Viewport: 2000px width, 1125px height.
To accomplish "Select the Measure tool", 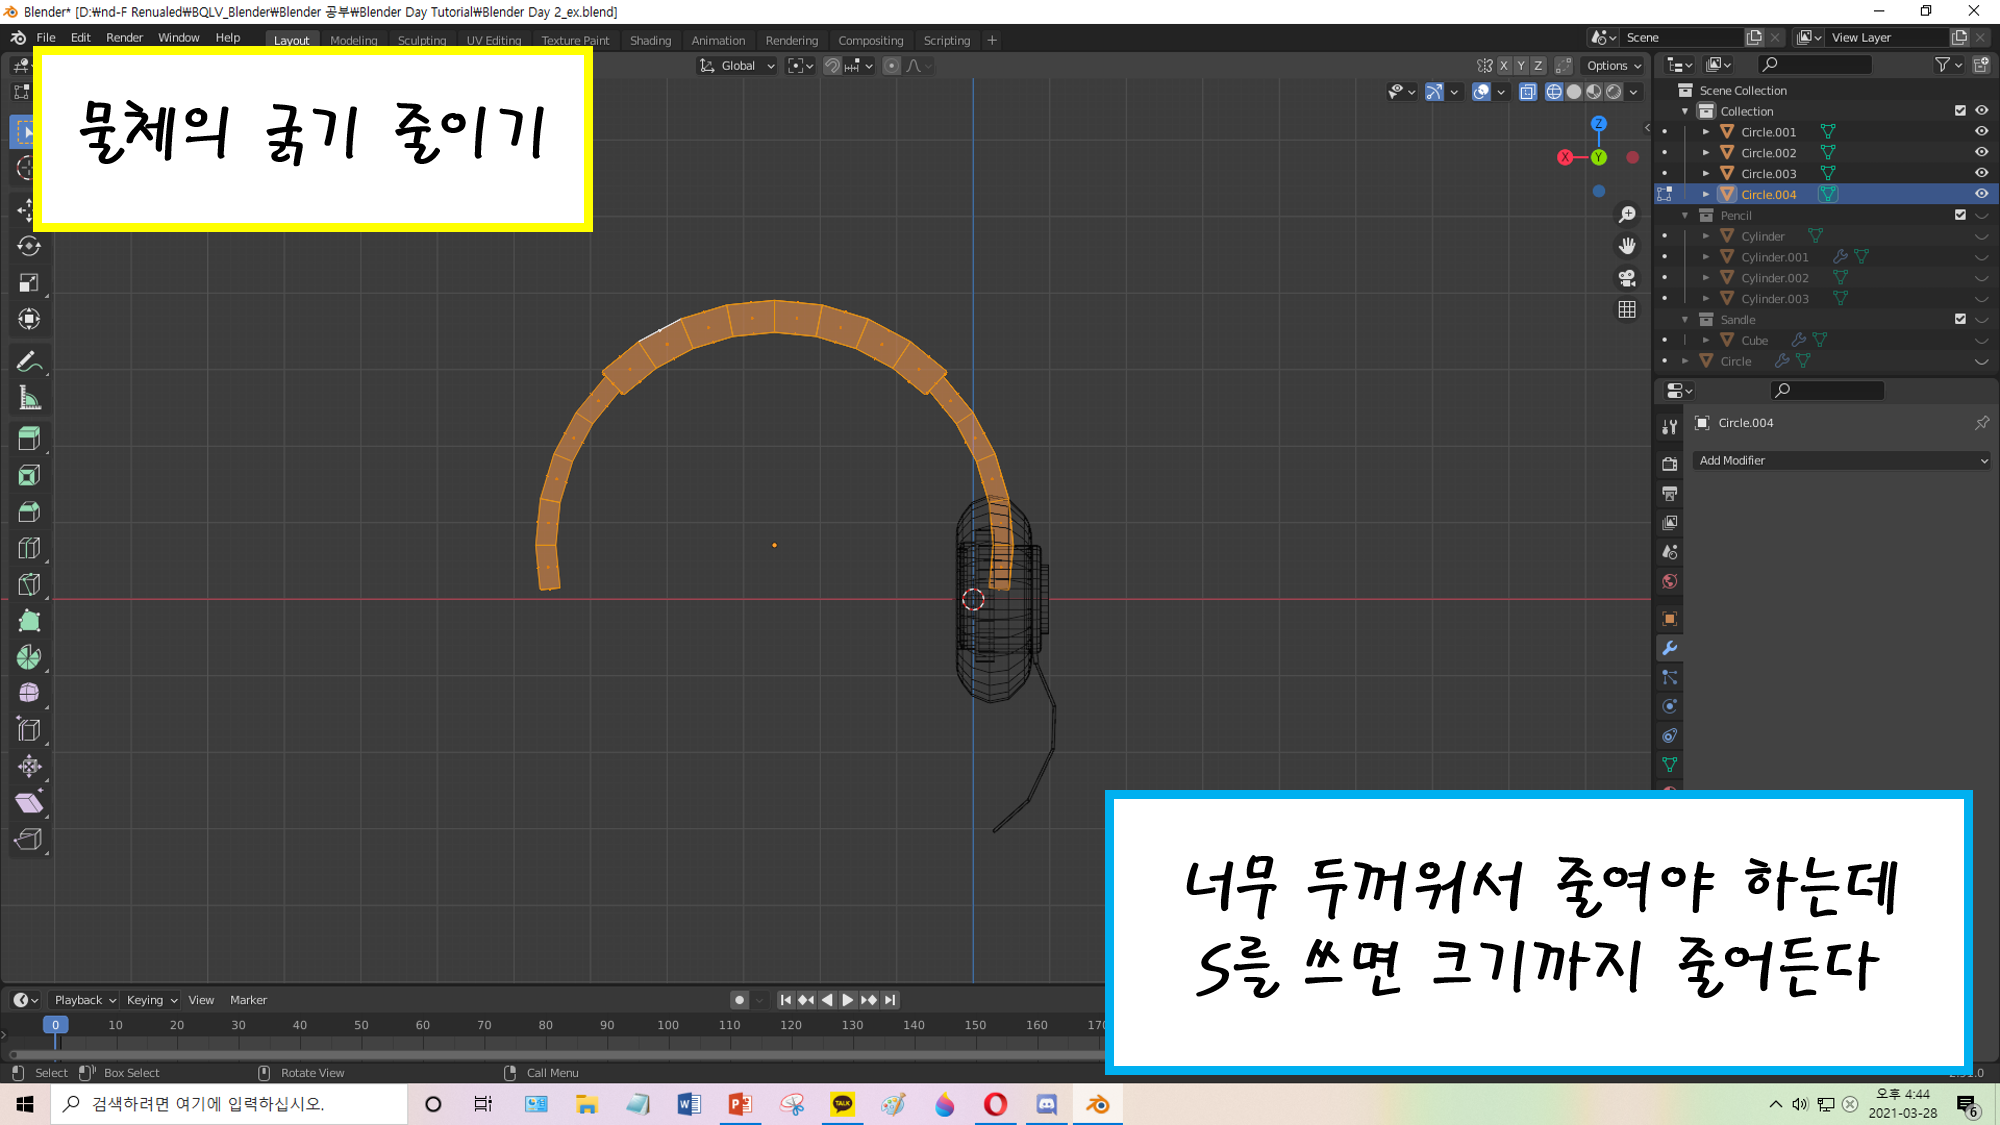I will (29, 399).
